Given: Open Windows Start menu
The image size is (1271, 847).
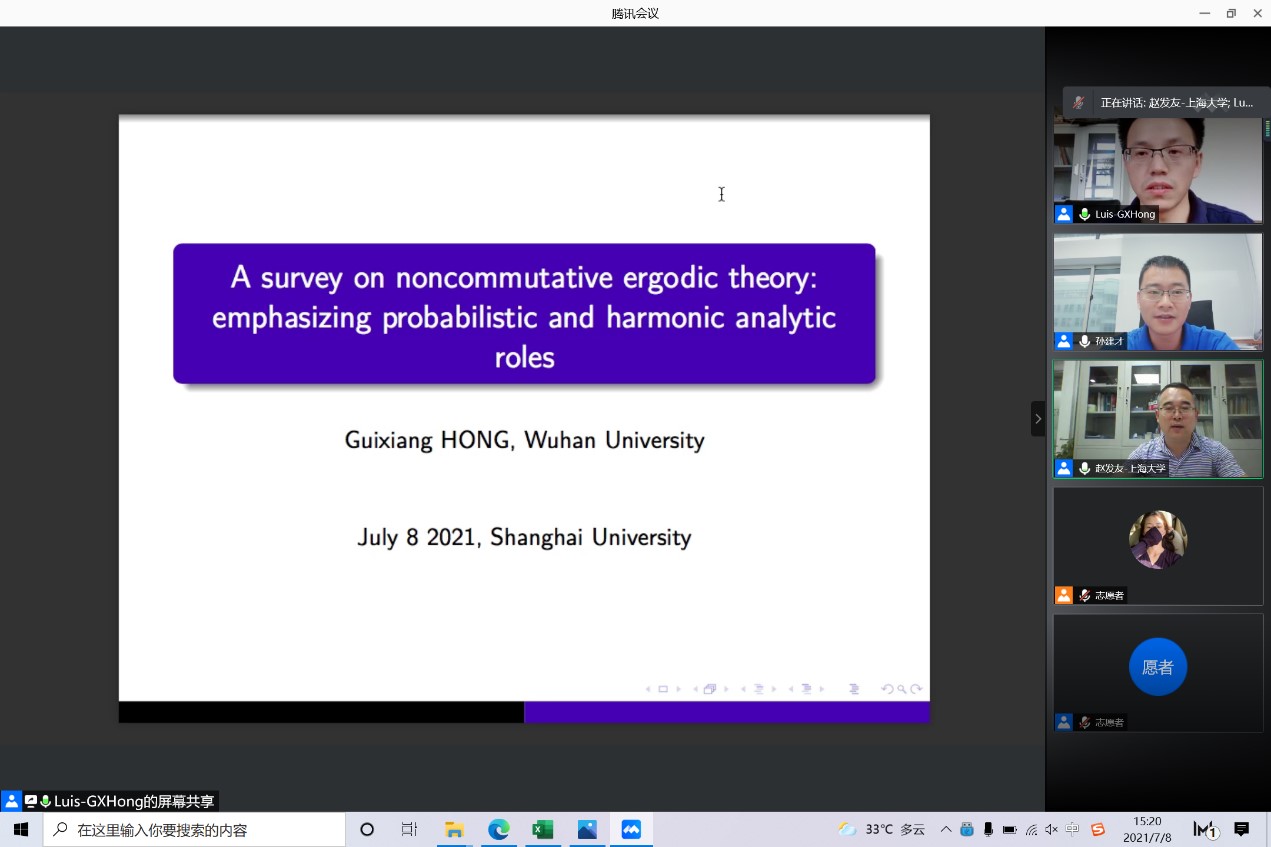Looking at the screenshot, I should tap(21, 829).
